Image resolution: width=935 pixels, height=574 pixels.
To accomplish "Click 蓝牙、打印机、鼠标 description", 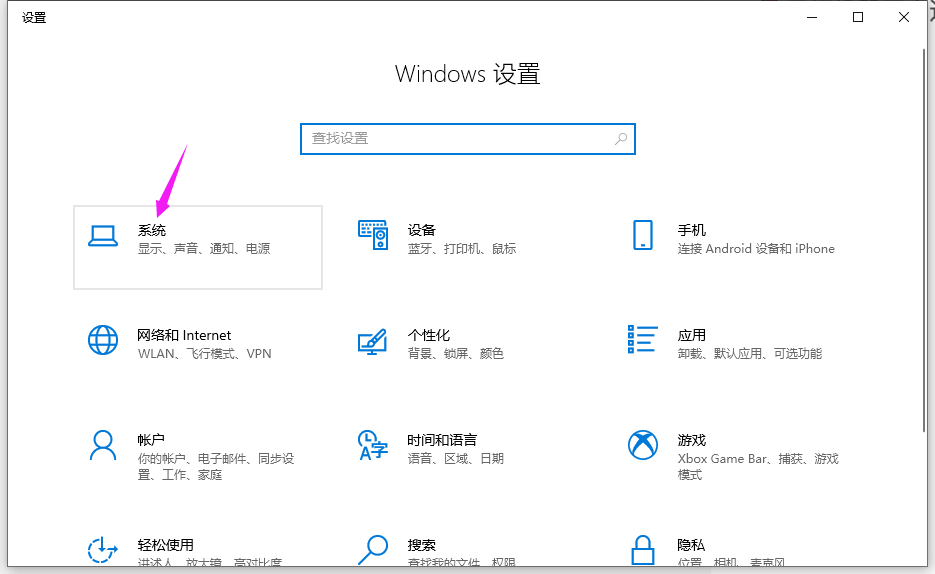I will pos(462,249).
